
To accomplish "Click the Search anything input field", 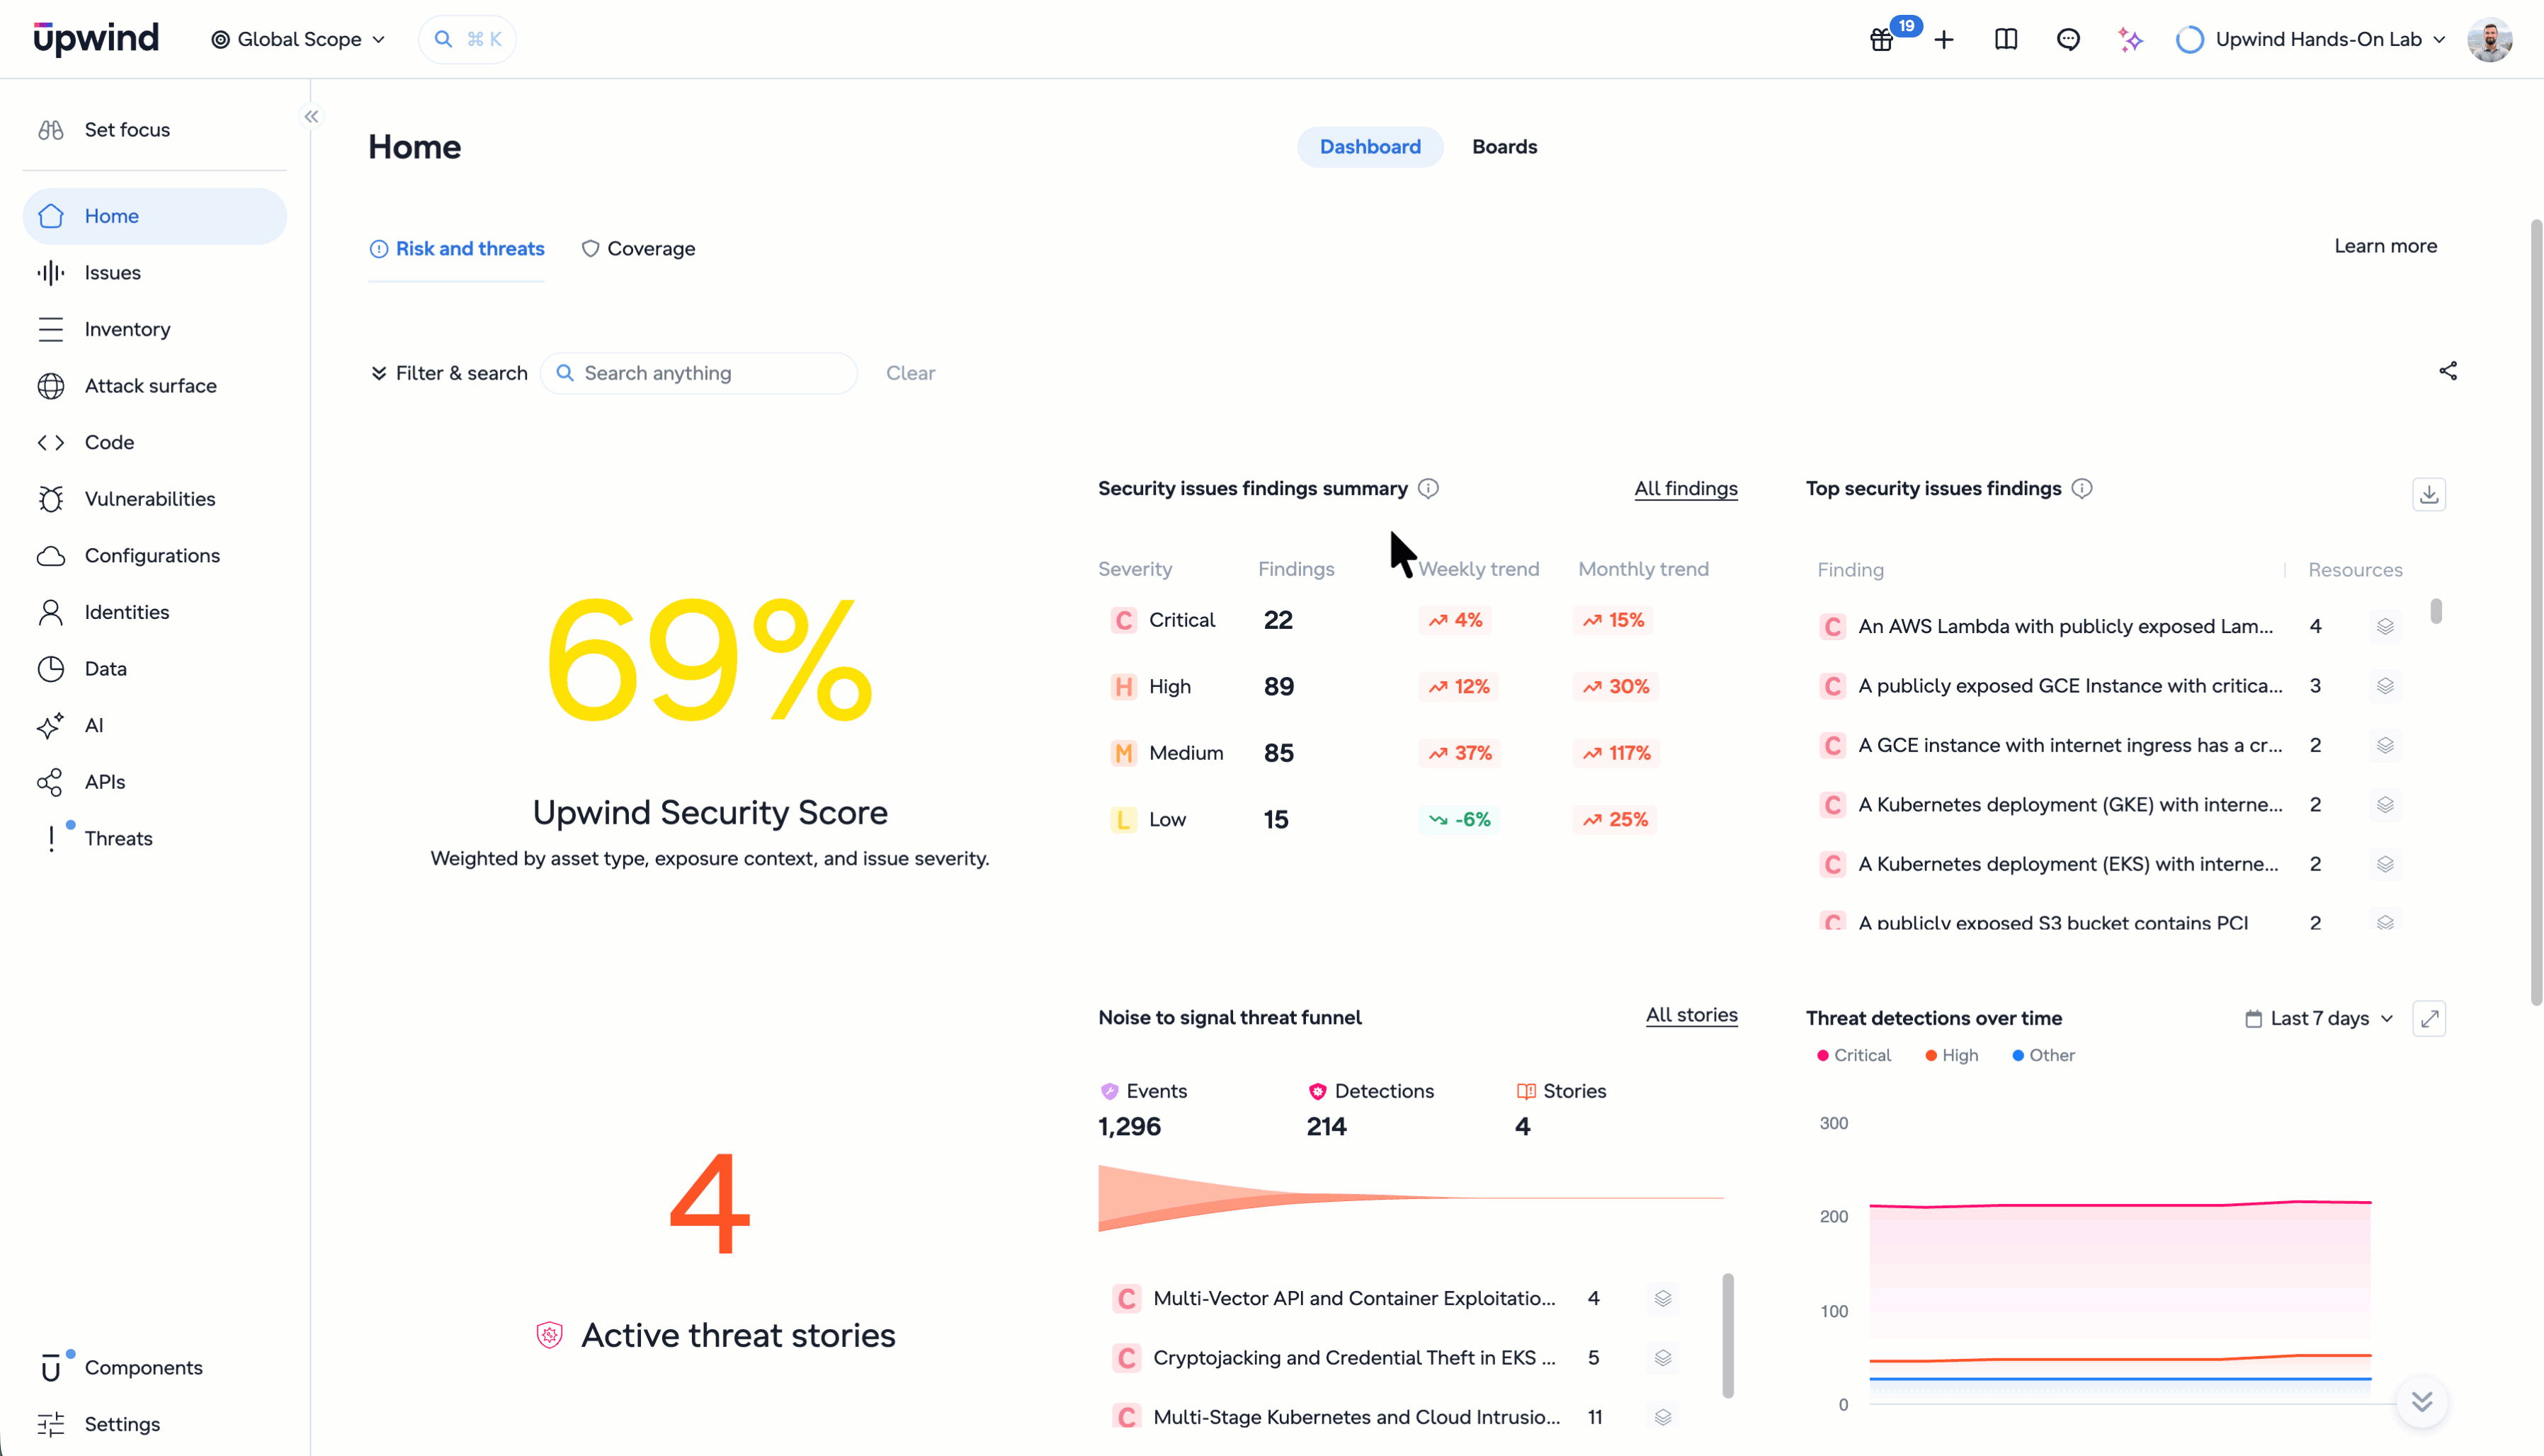I will (x=699, y=373).
